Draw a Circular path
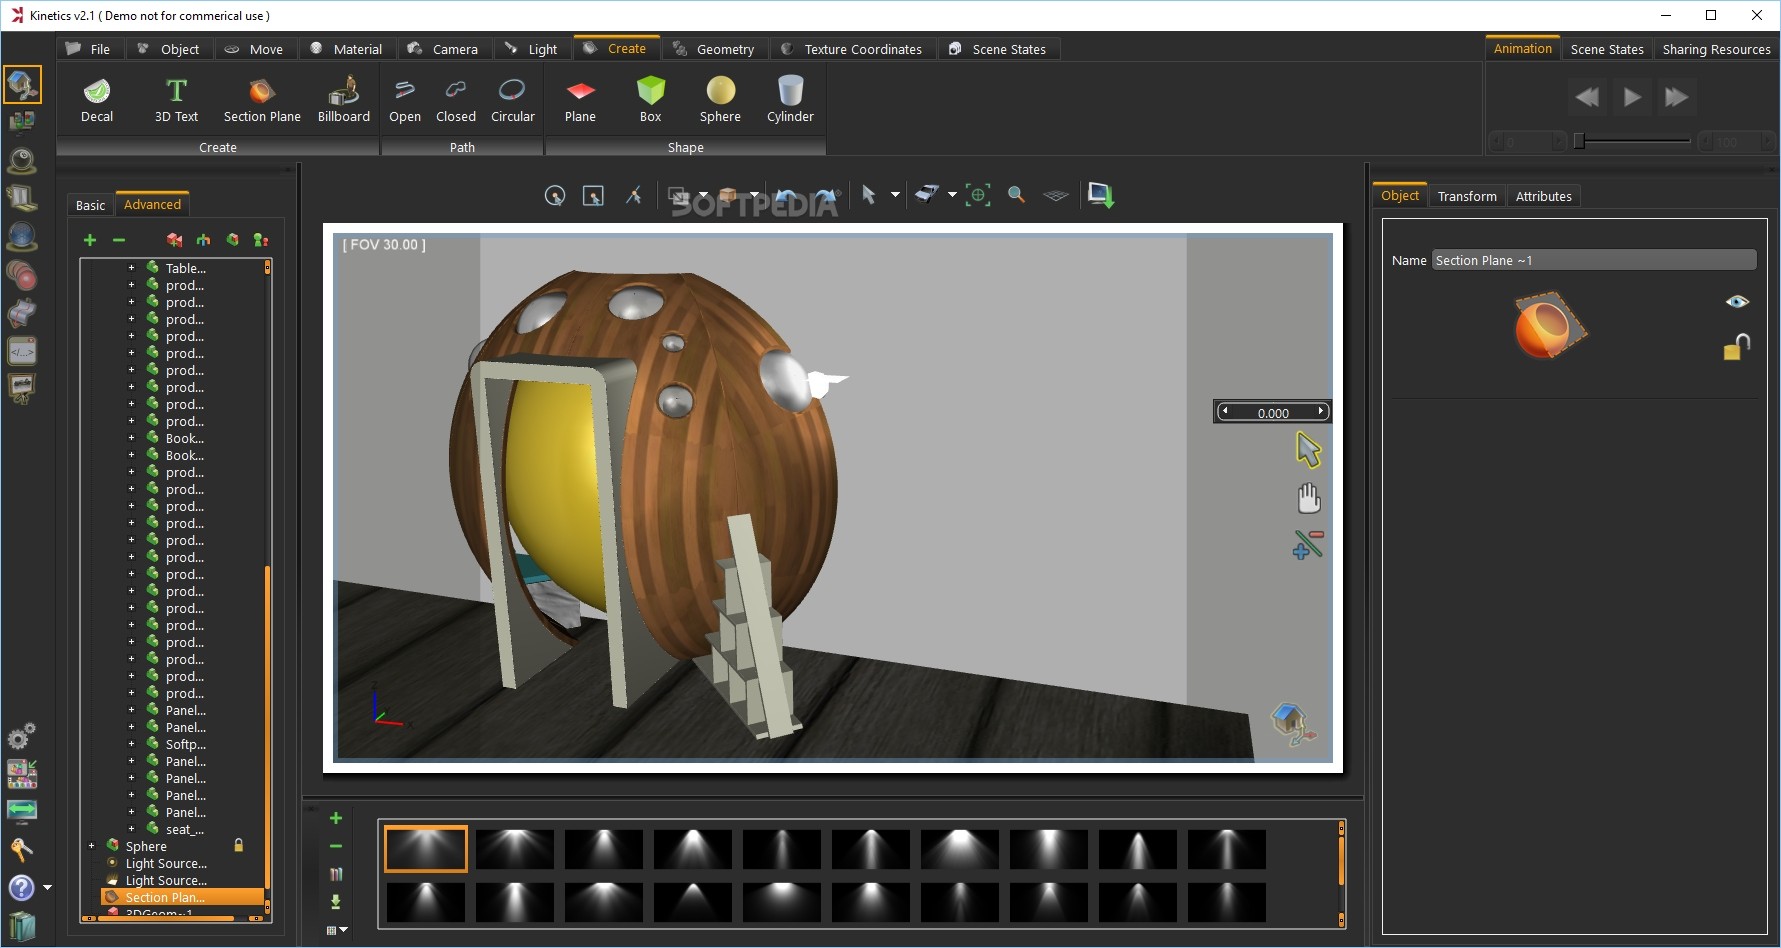 coord(512,100)
